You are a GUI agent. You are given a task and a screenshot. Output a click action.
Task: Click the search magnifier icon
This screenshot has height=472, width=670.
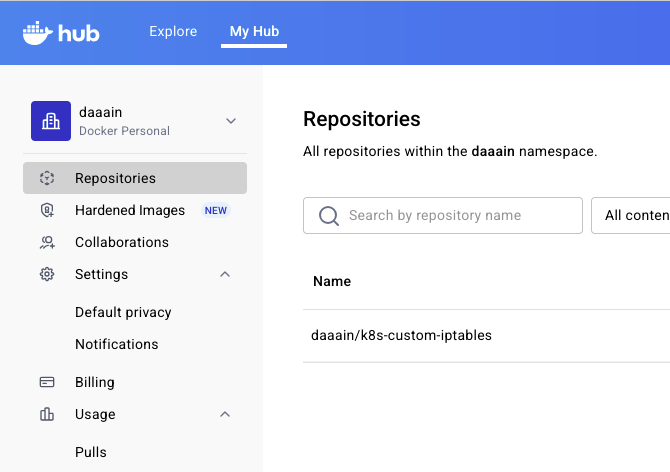(328, 216)
